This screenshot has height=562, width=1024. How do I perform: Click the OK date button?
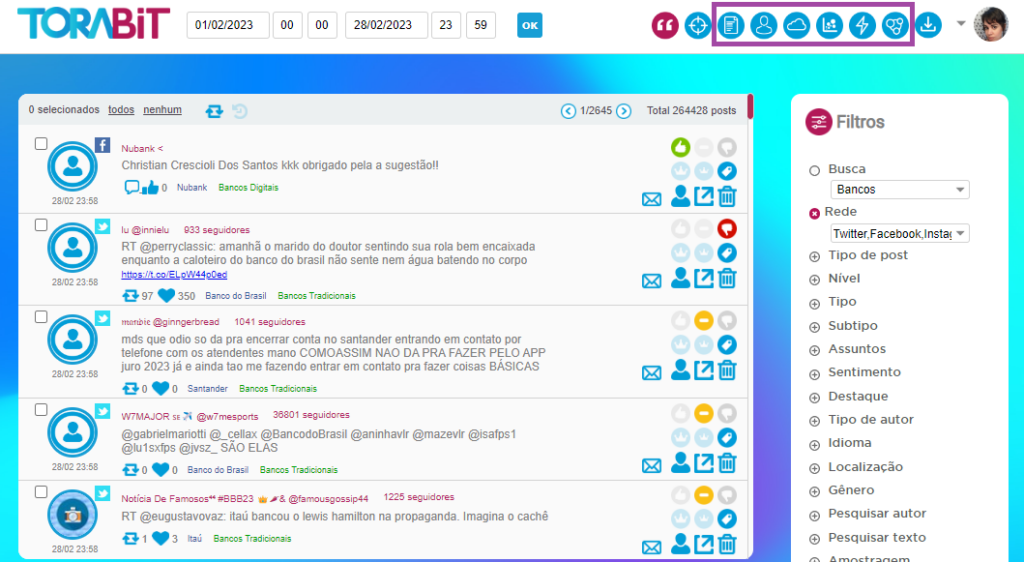(x=530, y=25)
